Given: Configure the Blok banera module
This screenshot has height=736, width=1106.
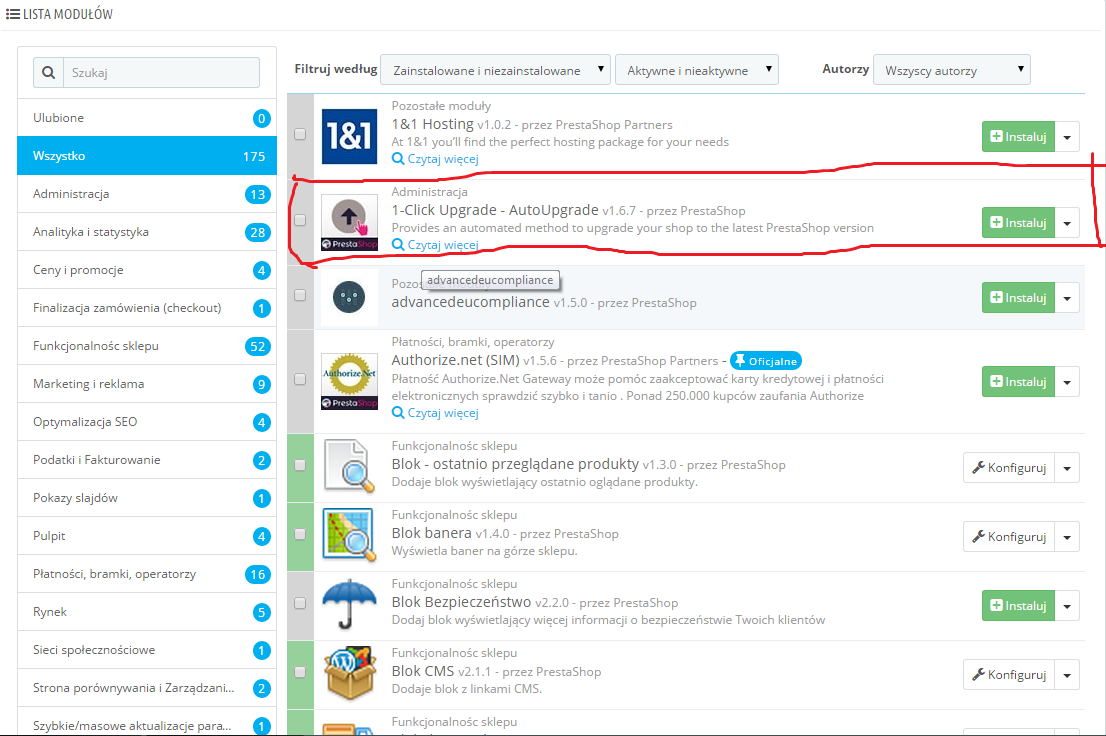Looking at the screenshot, I should point(1009,537).
